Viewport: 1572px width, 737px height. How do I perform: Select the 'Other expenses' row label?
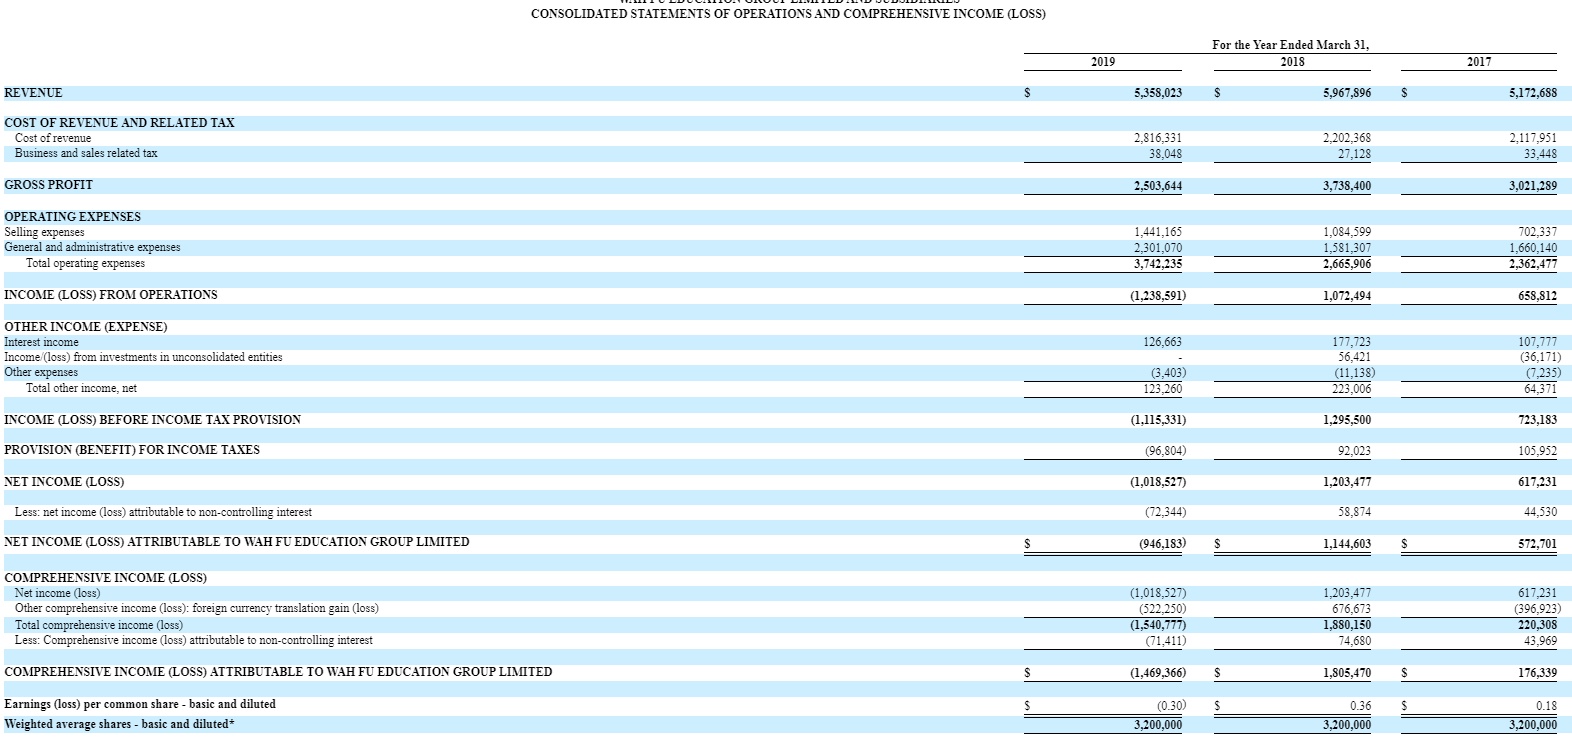coord(41,372)
